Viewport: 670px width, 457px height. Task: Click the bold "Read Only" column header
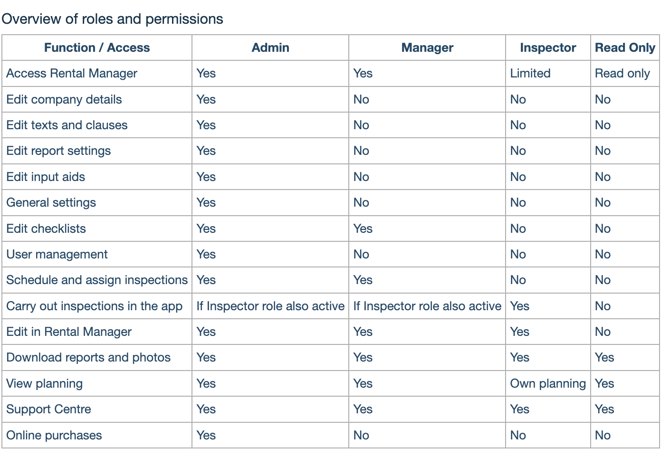[x=625, y=47]
